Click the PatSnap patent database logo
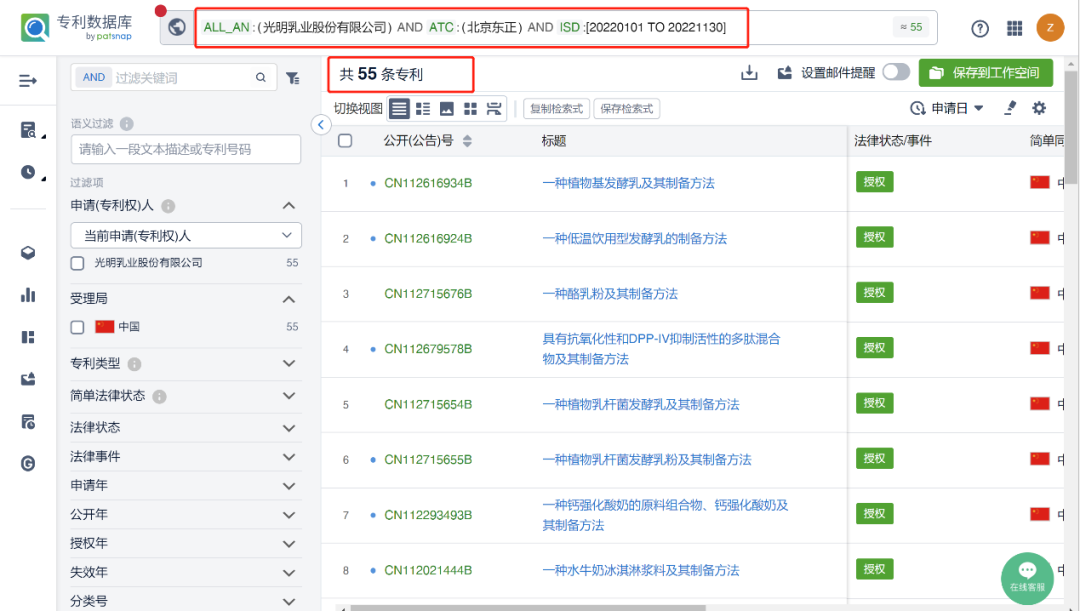The image size is (1080, 611). click(x=76, y=27)
